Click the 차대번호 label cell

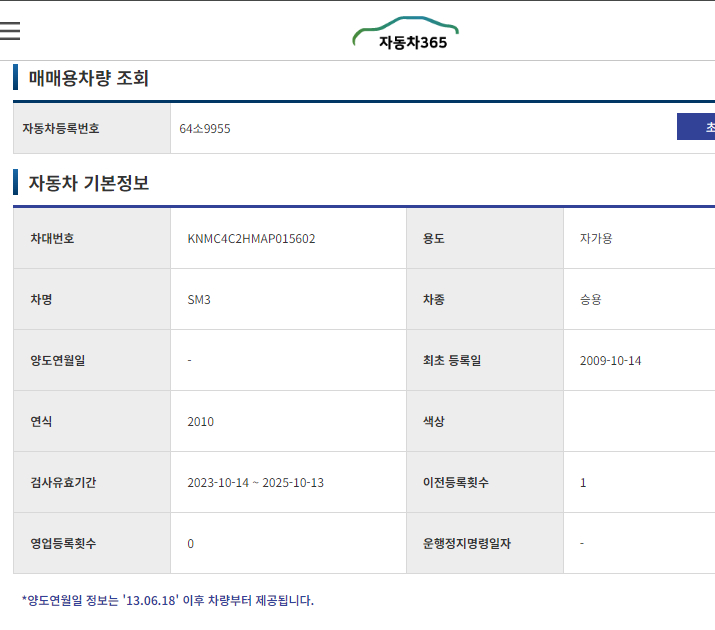coord(53,239)
